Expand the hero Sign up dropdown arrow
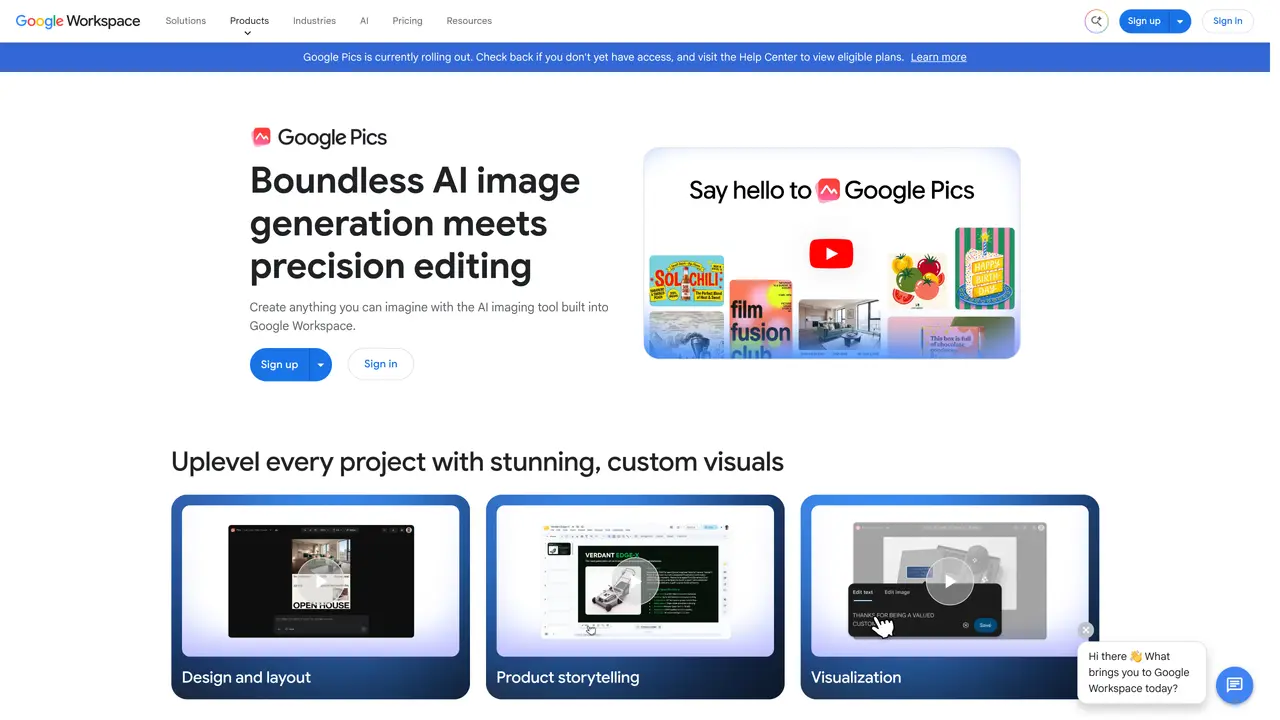Viewport: 1280px width, 720px height. (x=320, y=365)
